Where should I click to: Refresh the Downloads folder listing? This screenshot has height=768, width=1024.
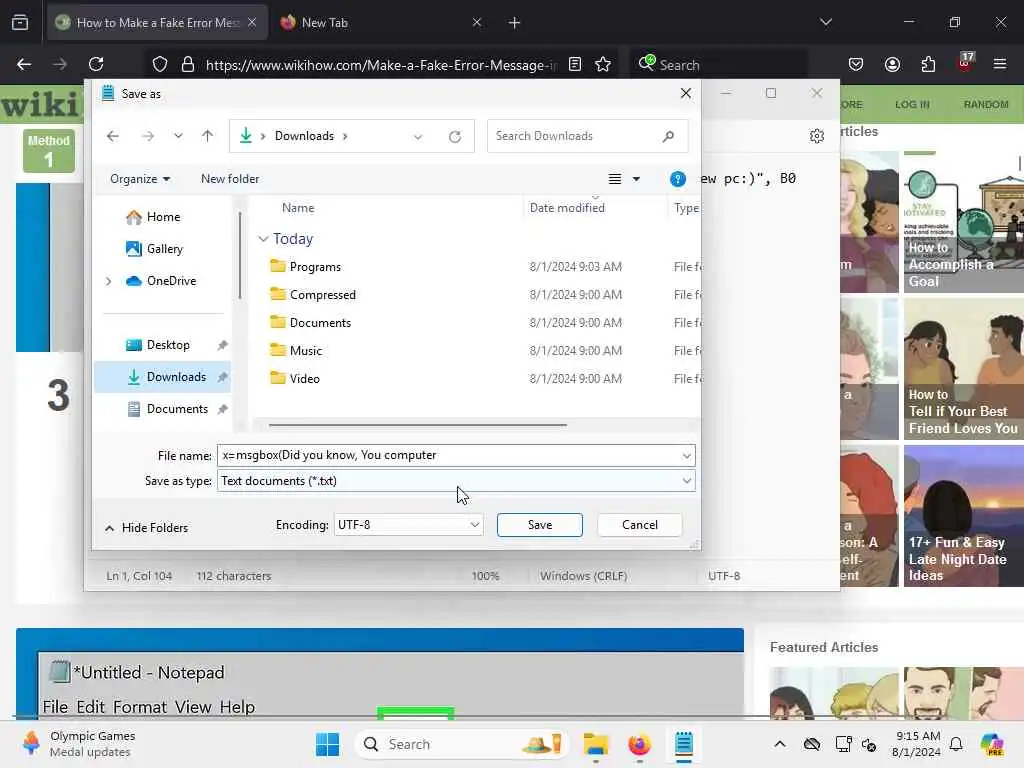tap(455, 136)
